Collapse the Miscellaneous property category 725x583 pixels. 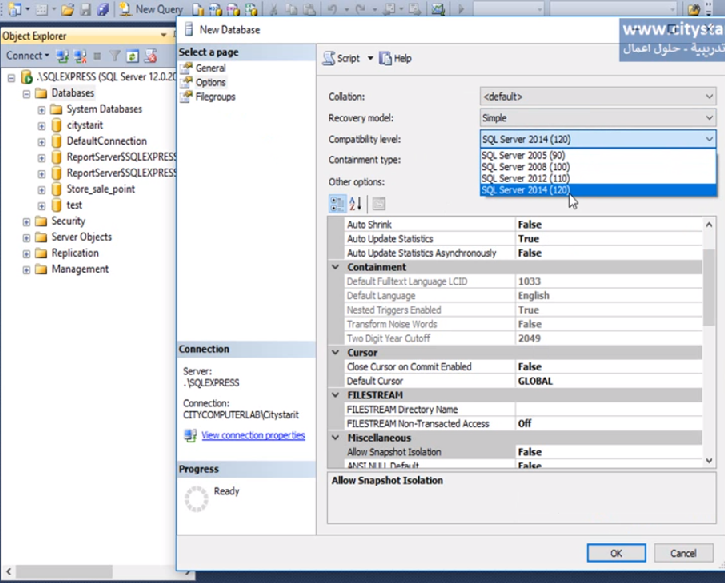coord(336,437)
